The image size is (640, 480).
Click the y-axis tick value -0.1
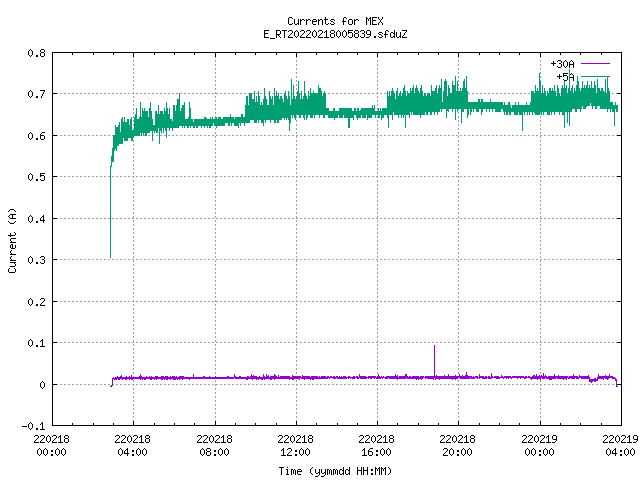(33, 426)
